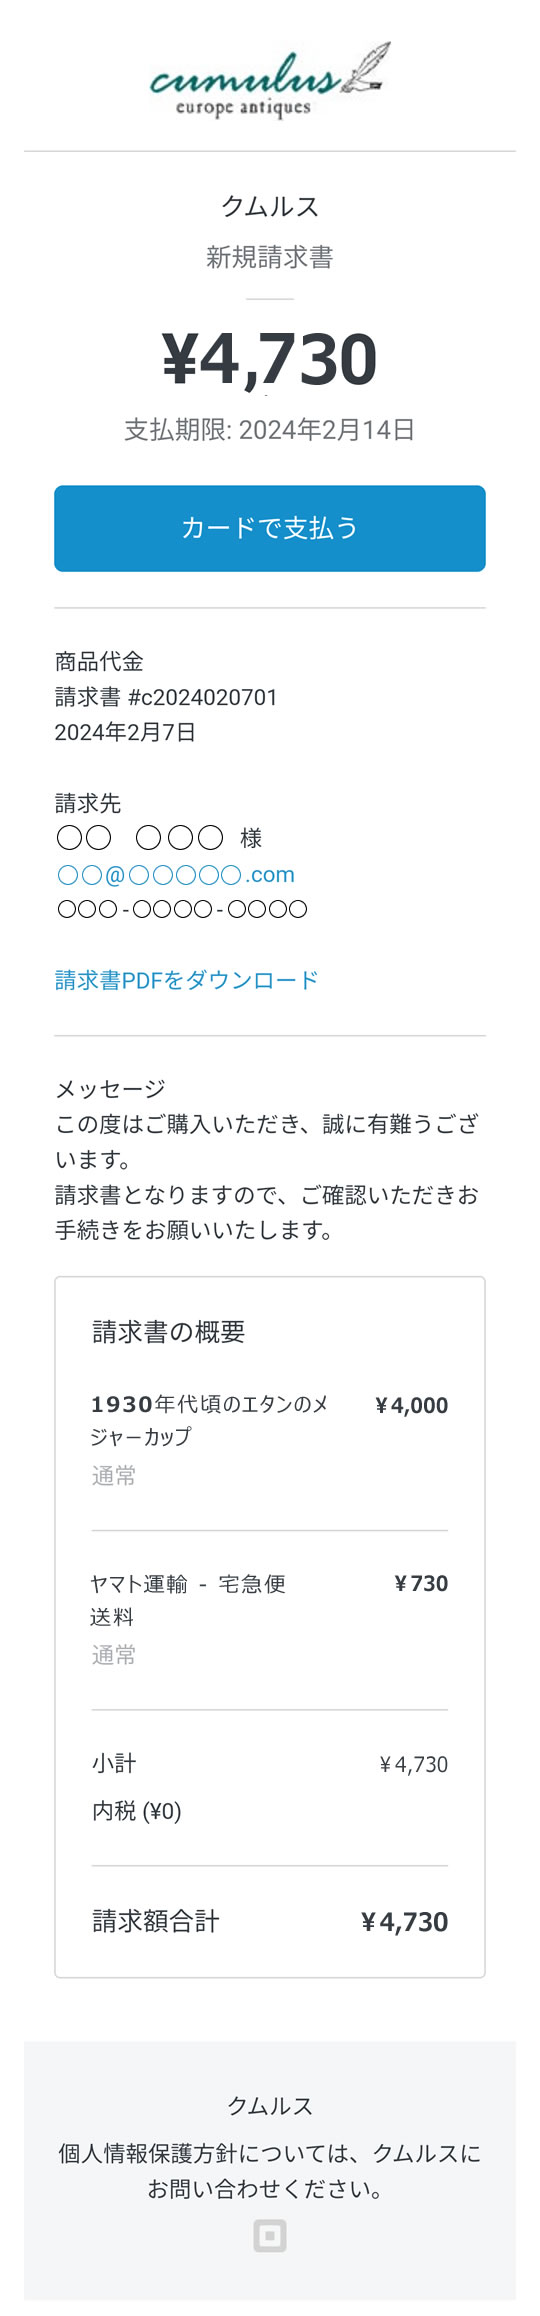This screenshot has height=2316, width=540.
Task: Click the ¥4,730 amount heading
Action: pyautogui.click(x=270, y=359)
